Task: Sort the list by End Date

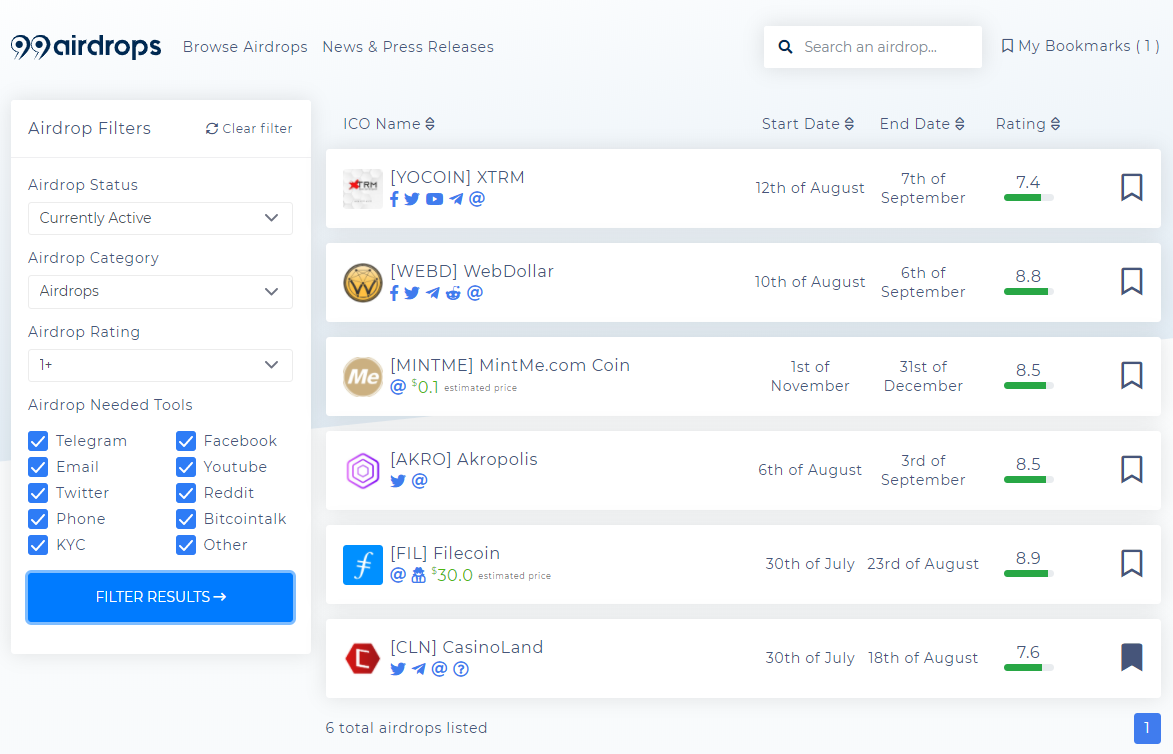Action: click(922, 124)
